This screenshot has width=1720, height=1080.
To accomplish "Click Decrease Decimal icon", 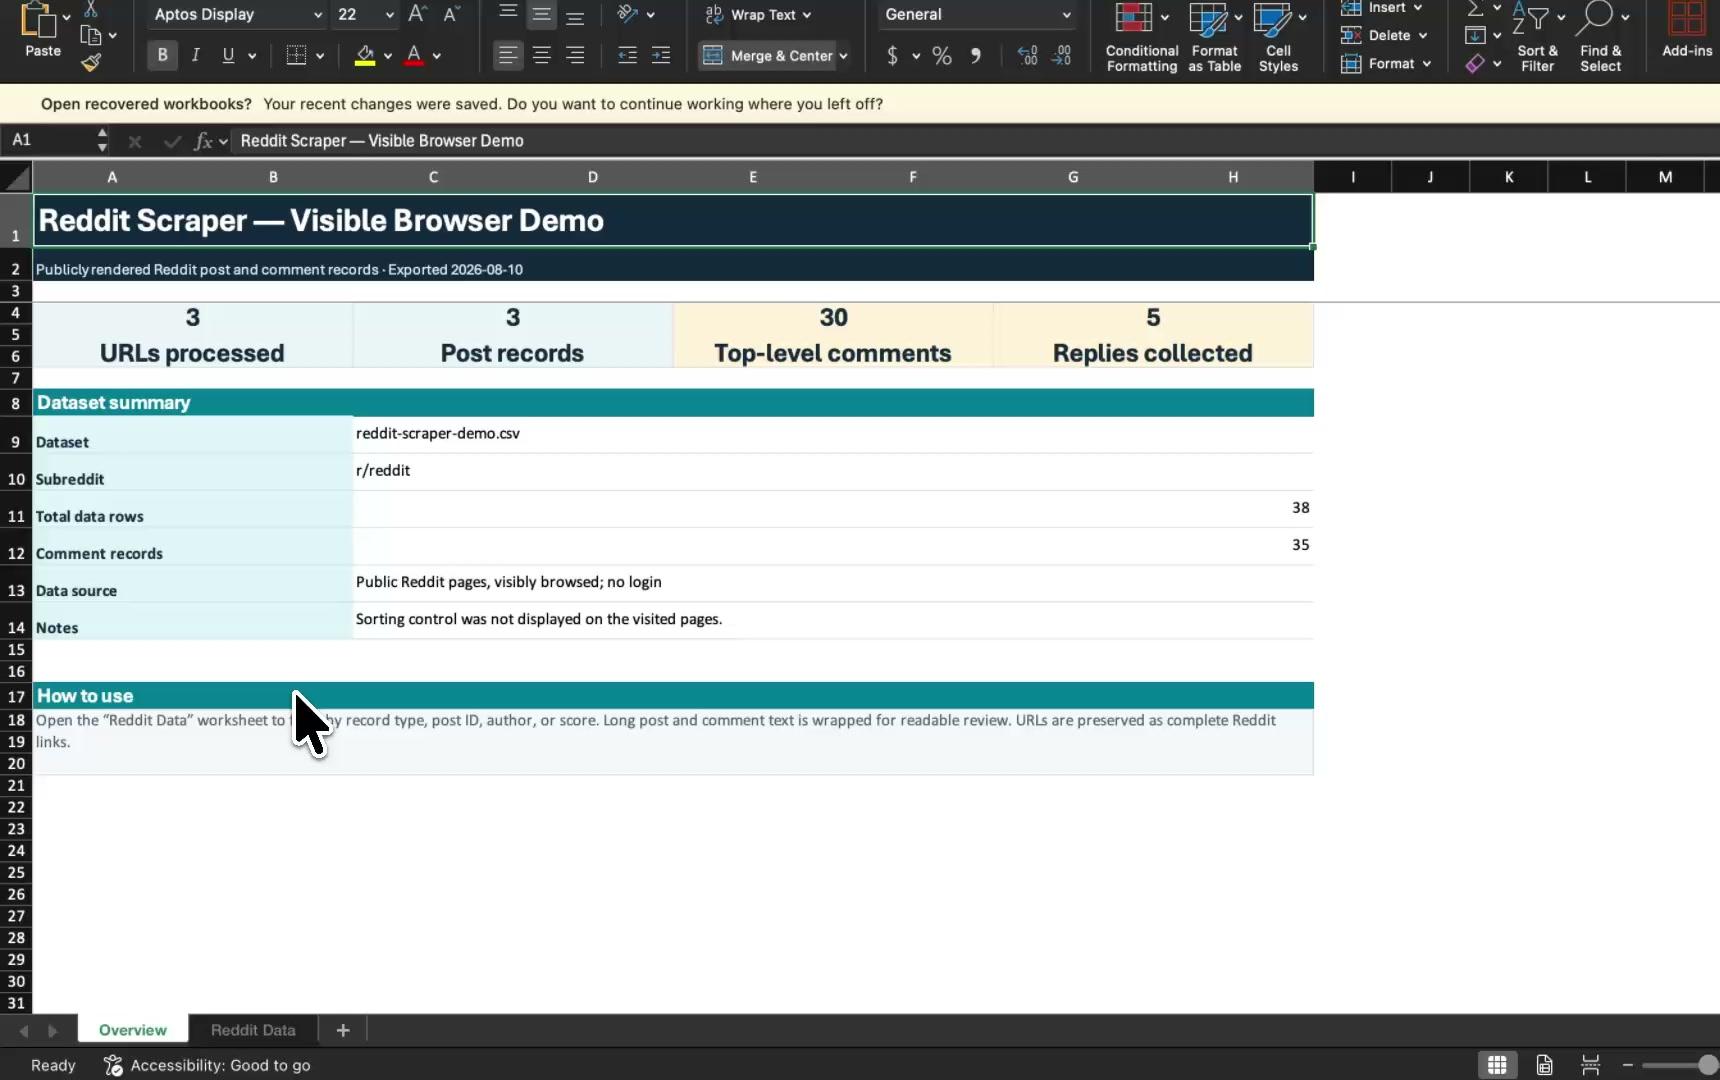I will pyautogui.click(x=1062, y=55).
